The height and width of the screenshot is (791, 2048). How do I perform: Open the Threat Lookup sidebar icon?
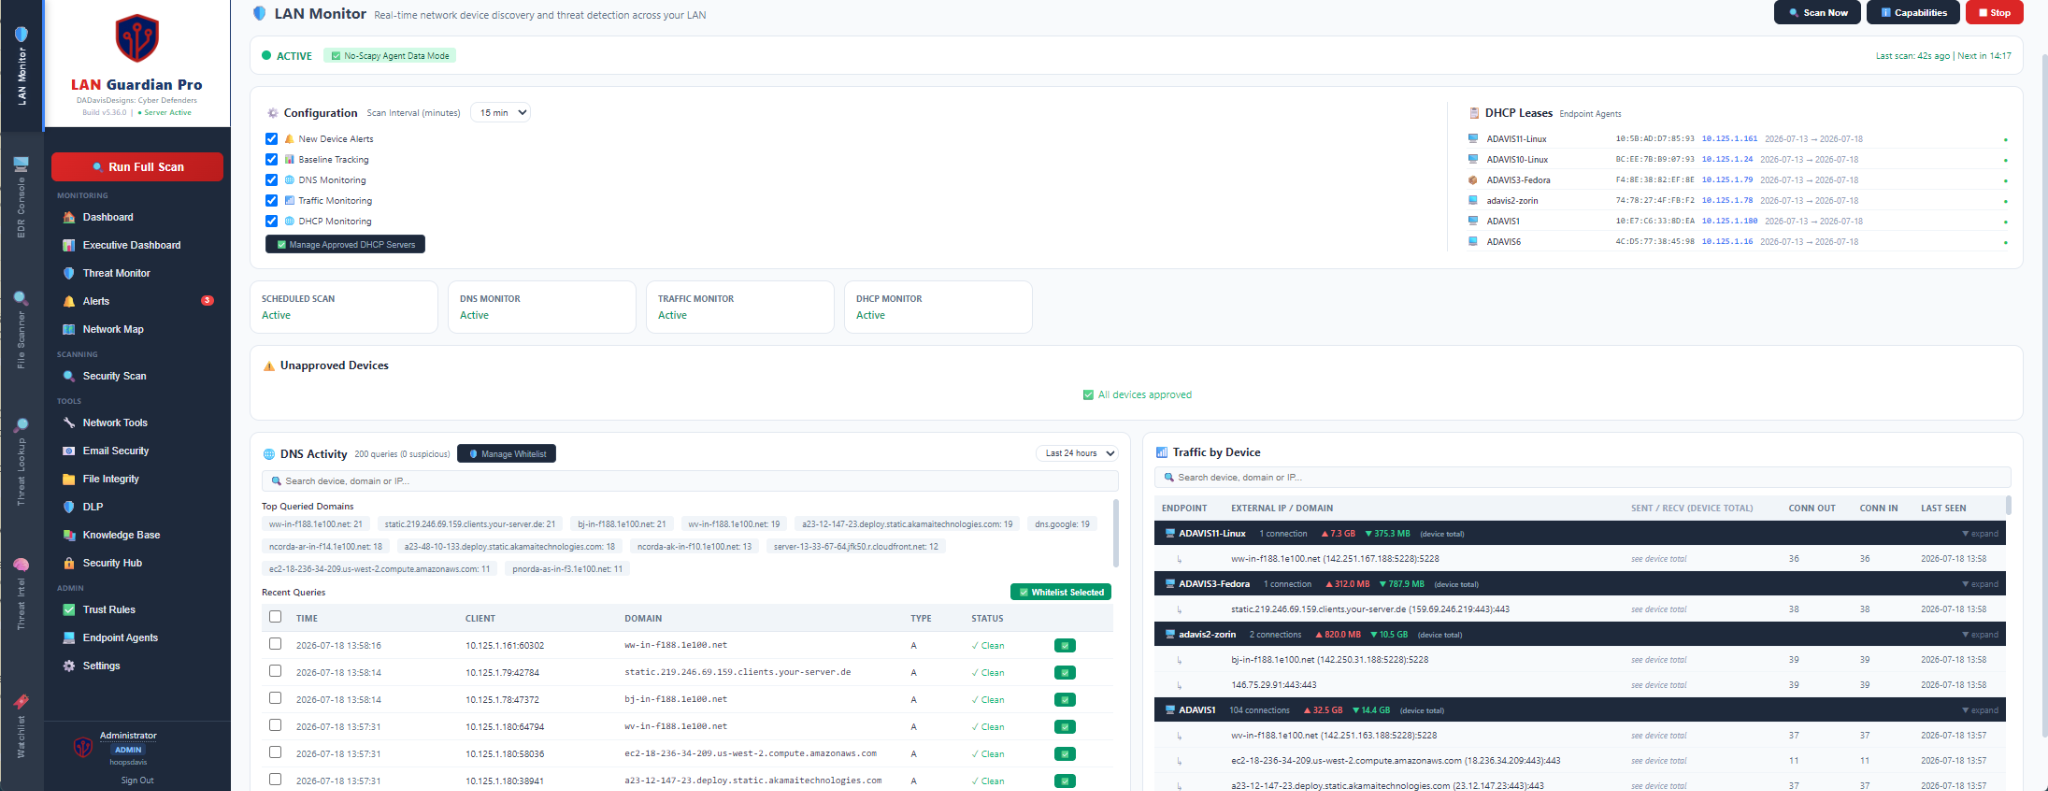pos(21,427)
